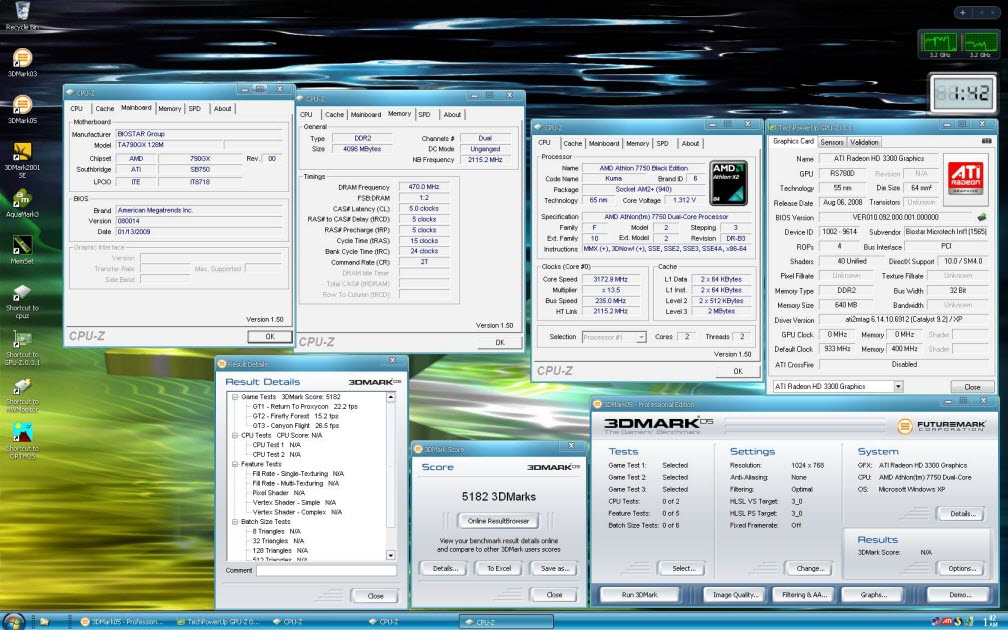Switch to the 3DMark05 - Professional taskbar button
Viewport: 1008px width, 630px height.
[x=124, y=622]
